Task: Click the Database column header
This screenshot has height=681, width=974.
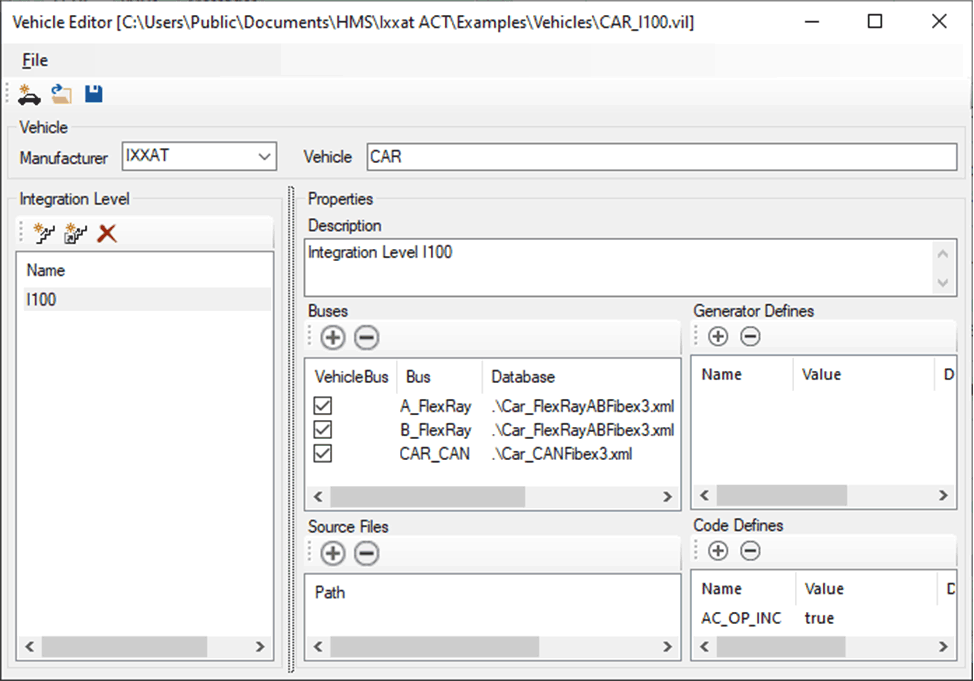Action: 523,377
